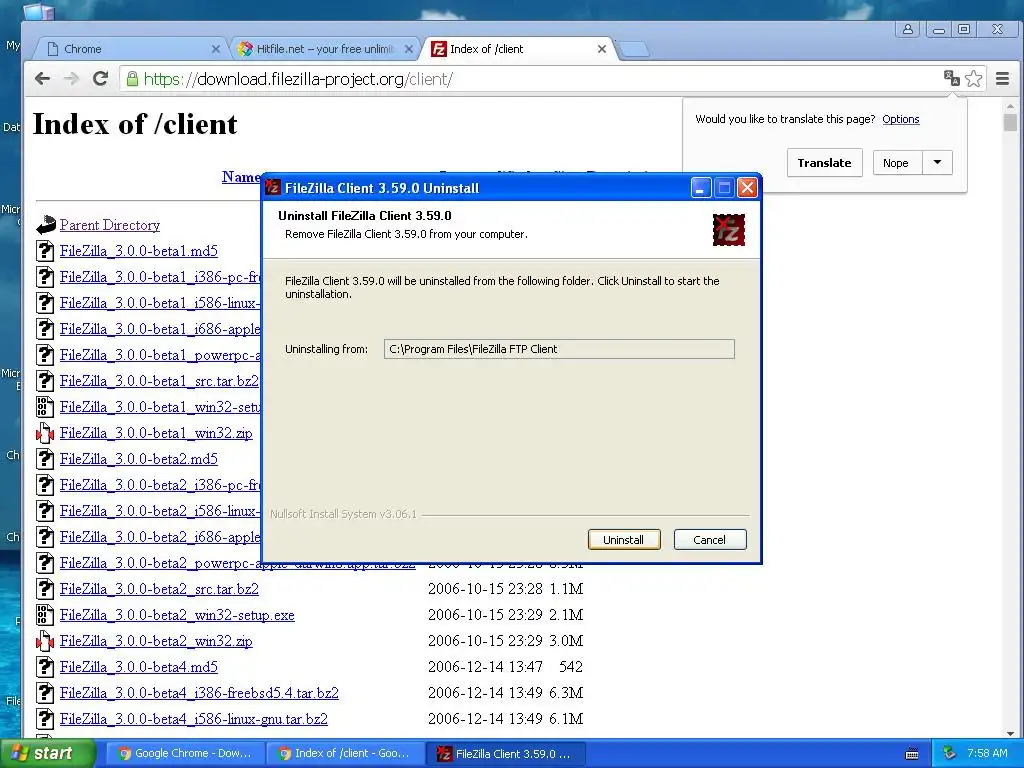Click the unknown-file icon beside FileZilla_3.0.0-beta4.md5
This screenshot has width=1024, height=768.
tap(45, 667)
